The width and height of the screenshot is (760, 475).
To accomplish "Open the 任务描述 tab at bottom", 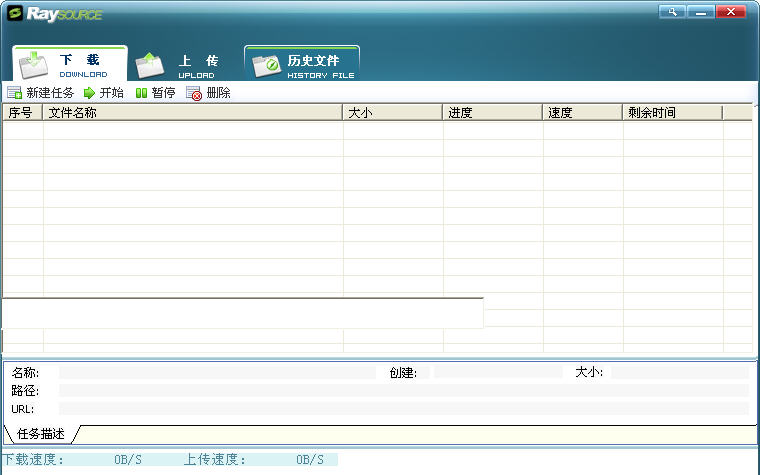I will (x=41, y=434).
